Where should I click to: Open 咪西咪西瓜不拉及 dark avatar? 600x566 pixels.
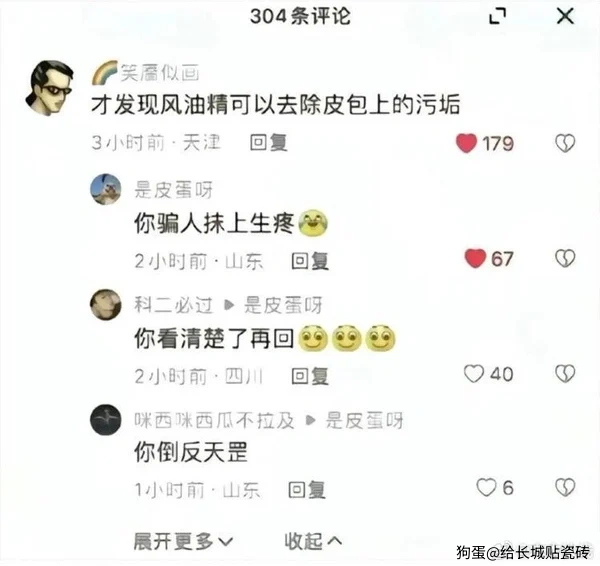pos(106,420)
